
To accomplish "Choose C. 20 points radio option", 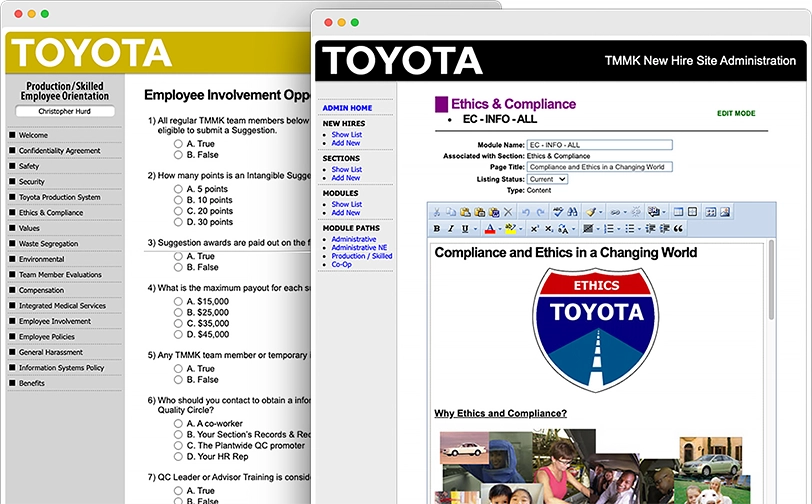I will pyautogui.click(x=178, y=211).
